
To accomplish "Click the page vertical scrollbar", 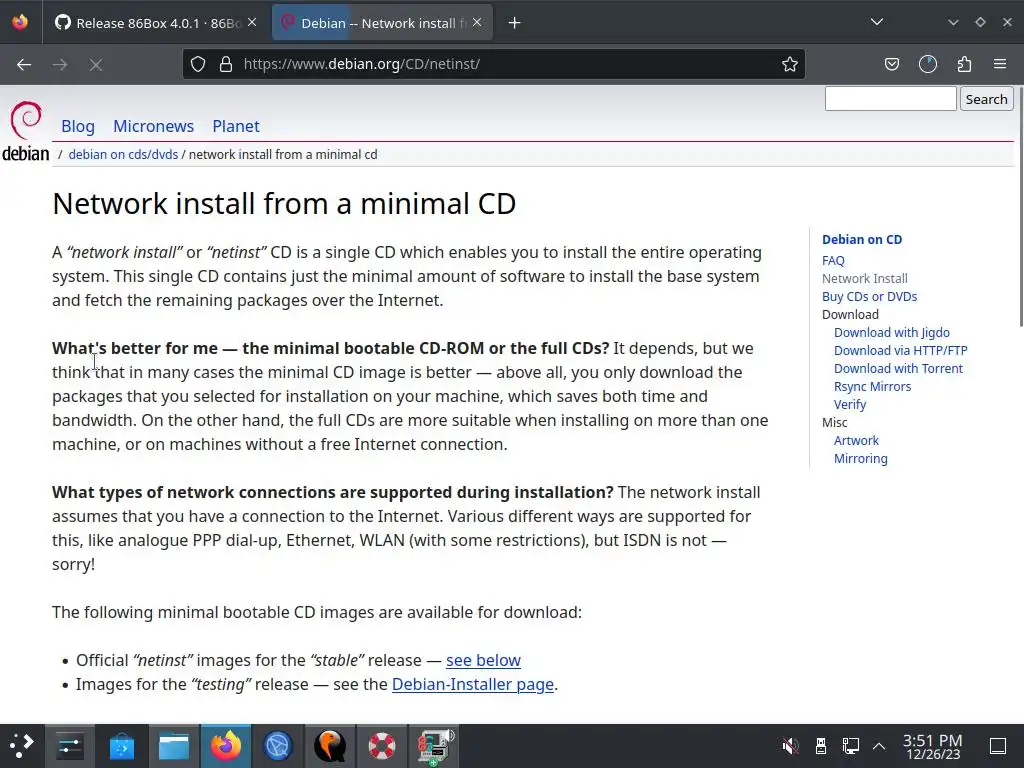I will click(x=1020, y=206).
